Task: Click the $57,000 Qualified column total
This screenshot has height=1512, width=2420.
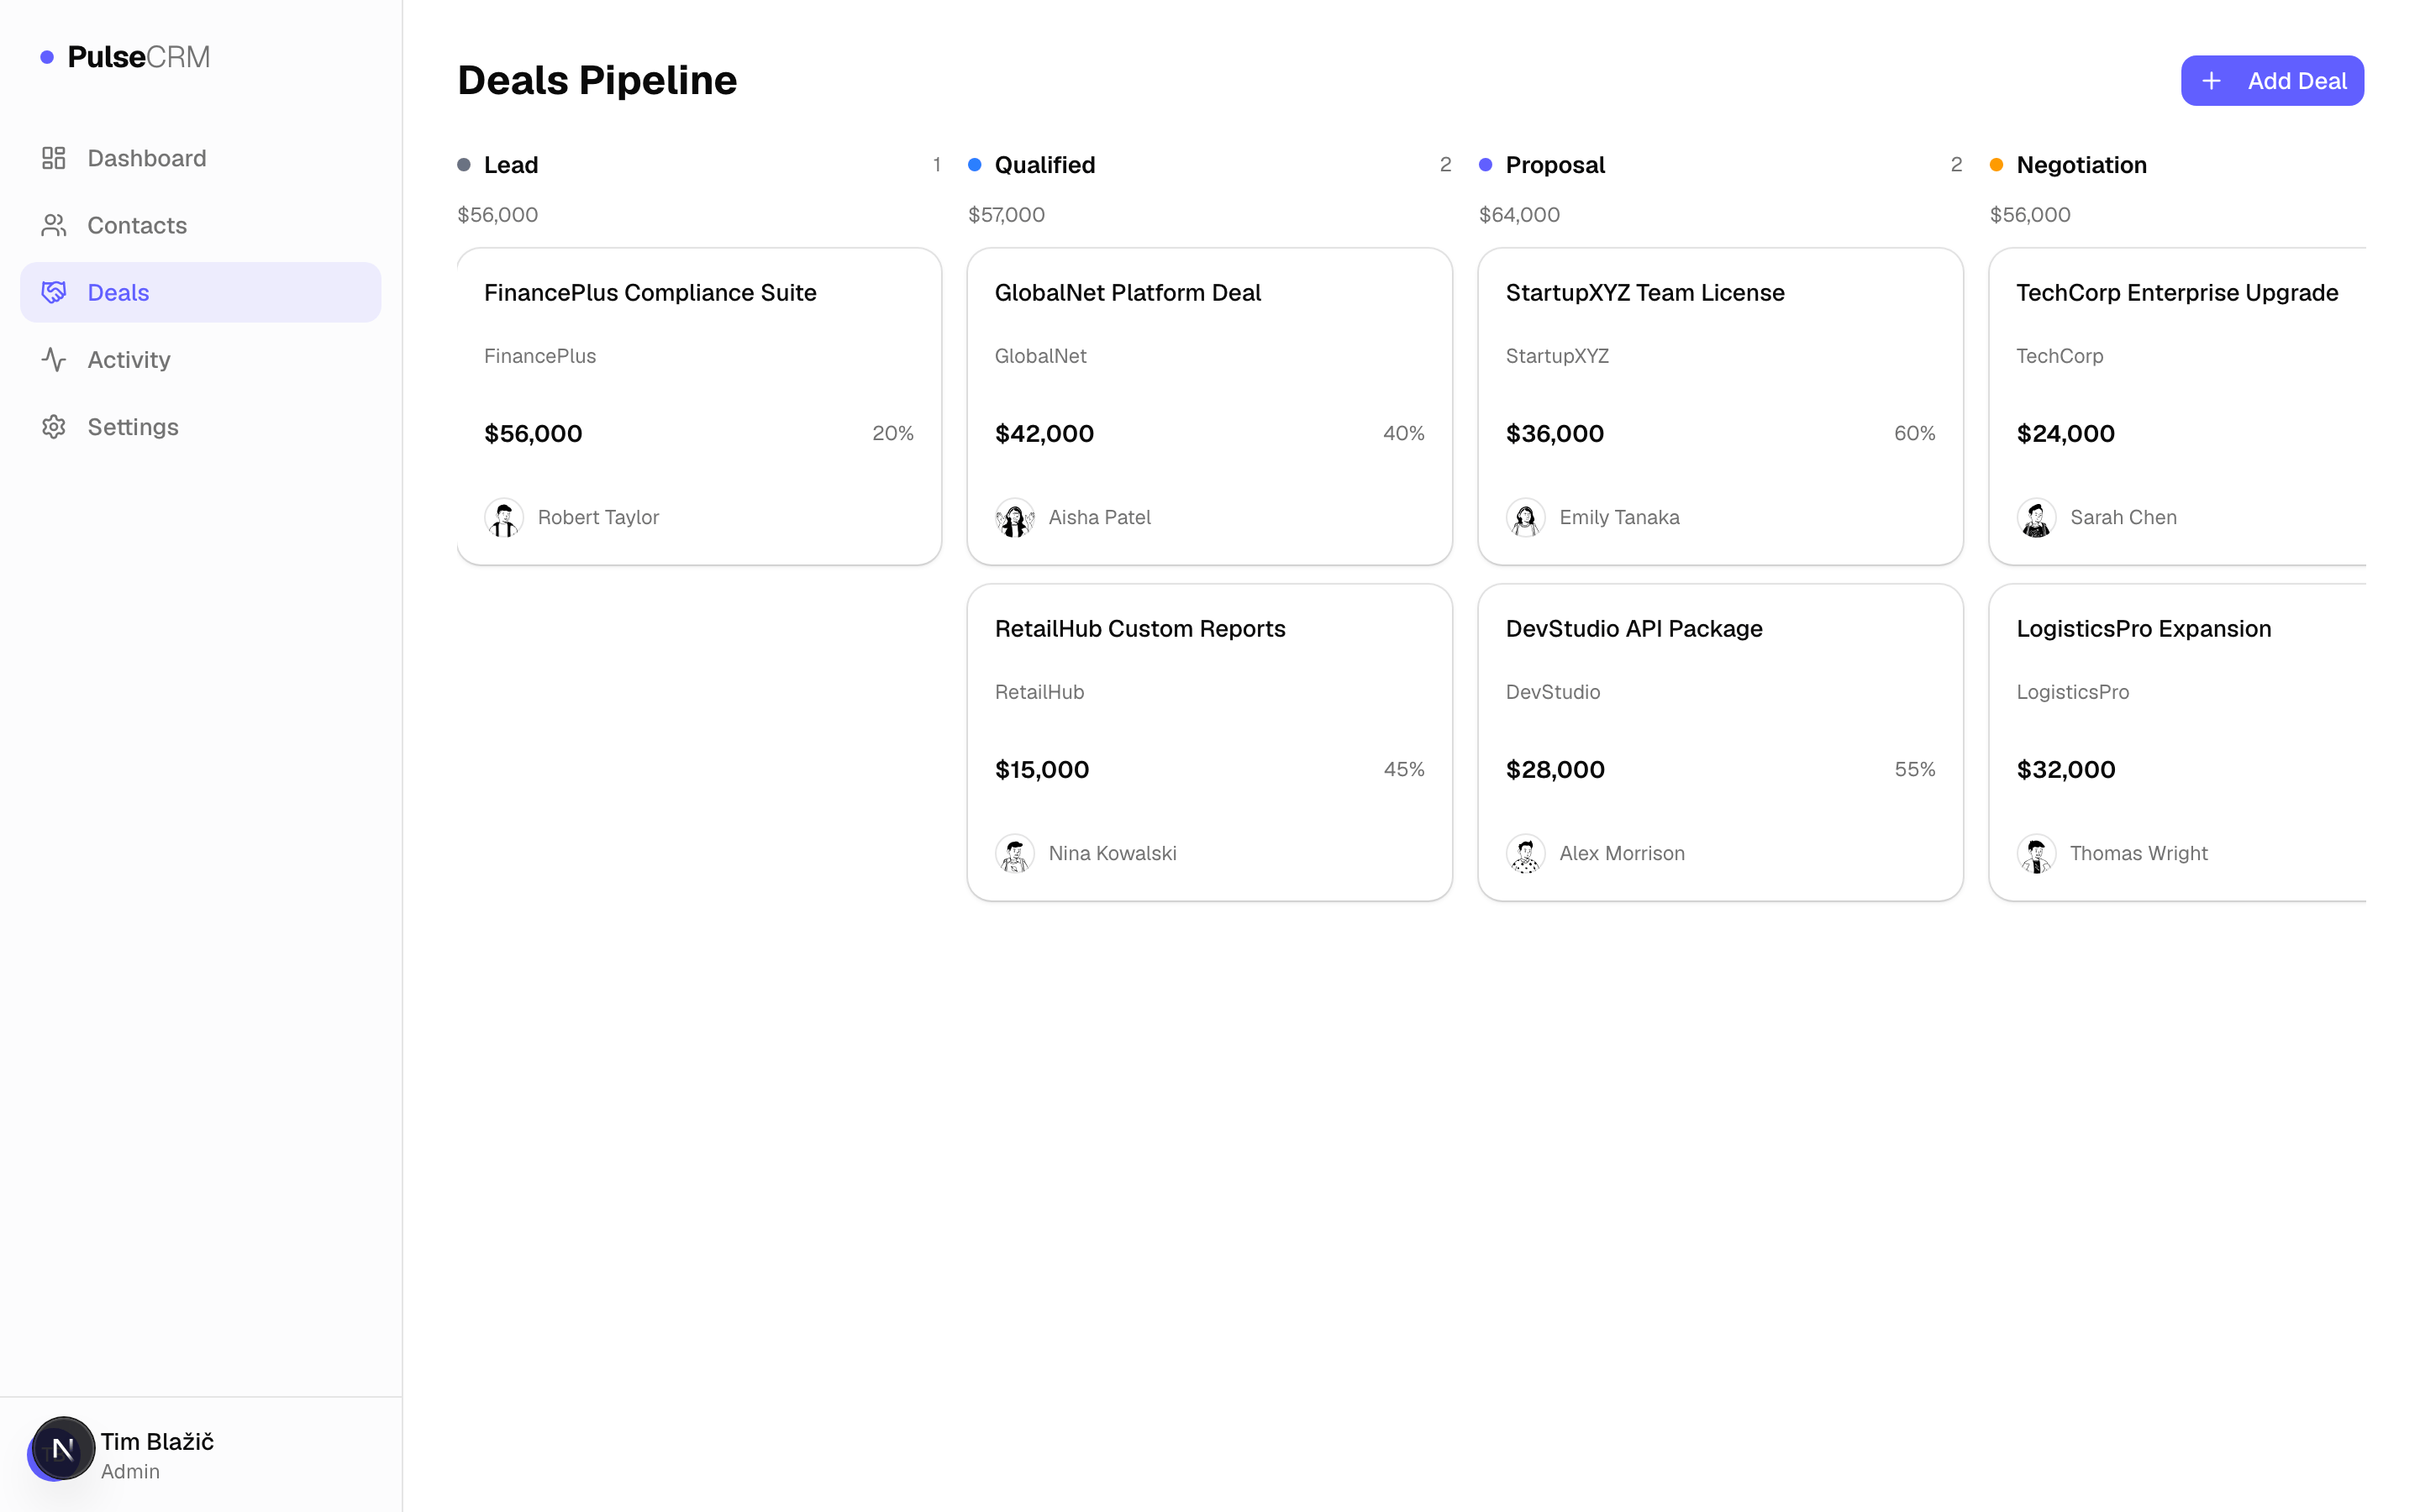Action: [x=1006, y=215]
